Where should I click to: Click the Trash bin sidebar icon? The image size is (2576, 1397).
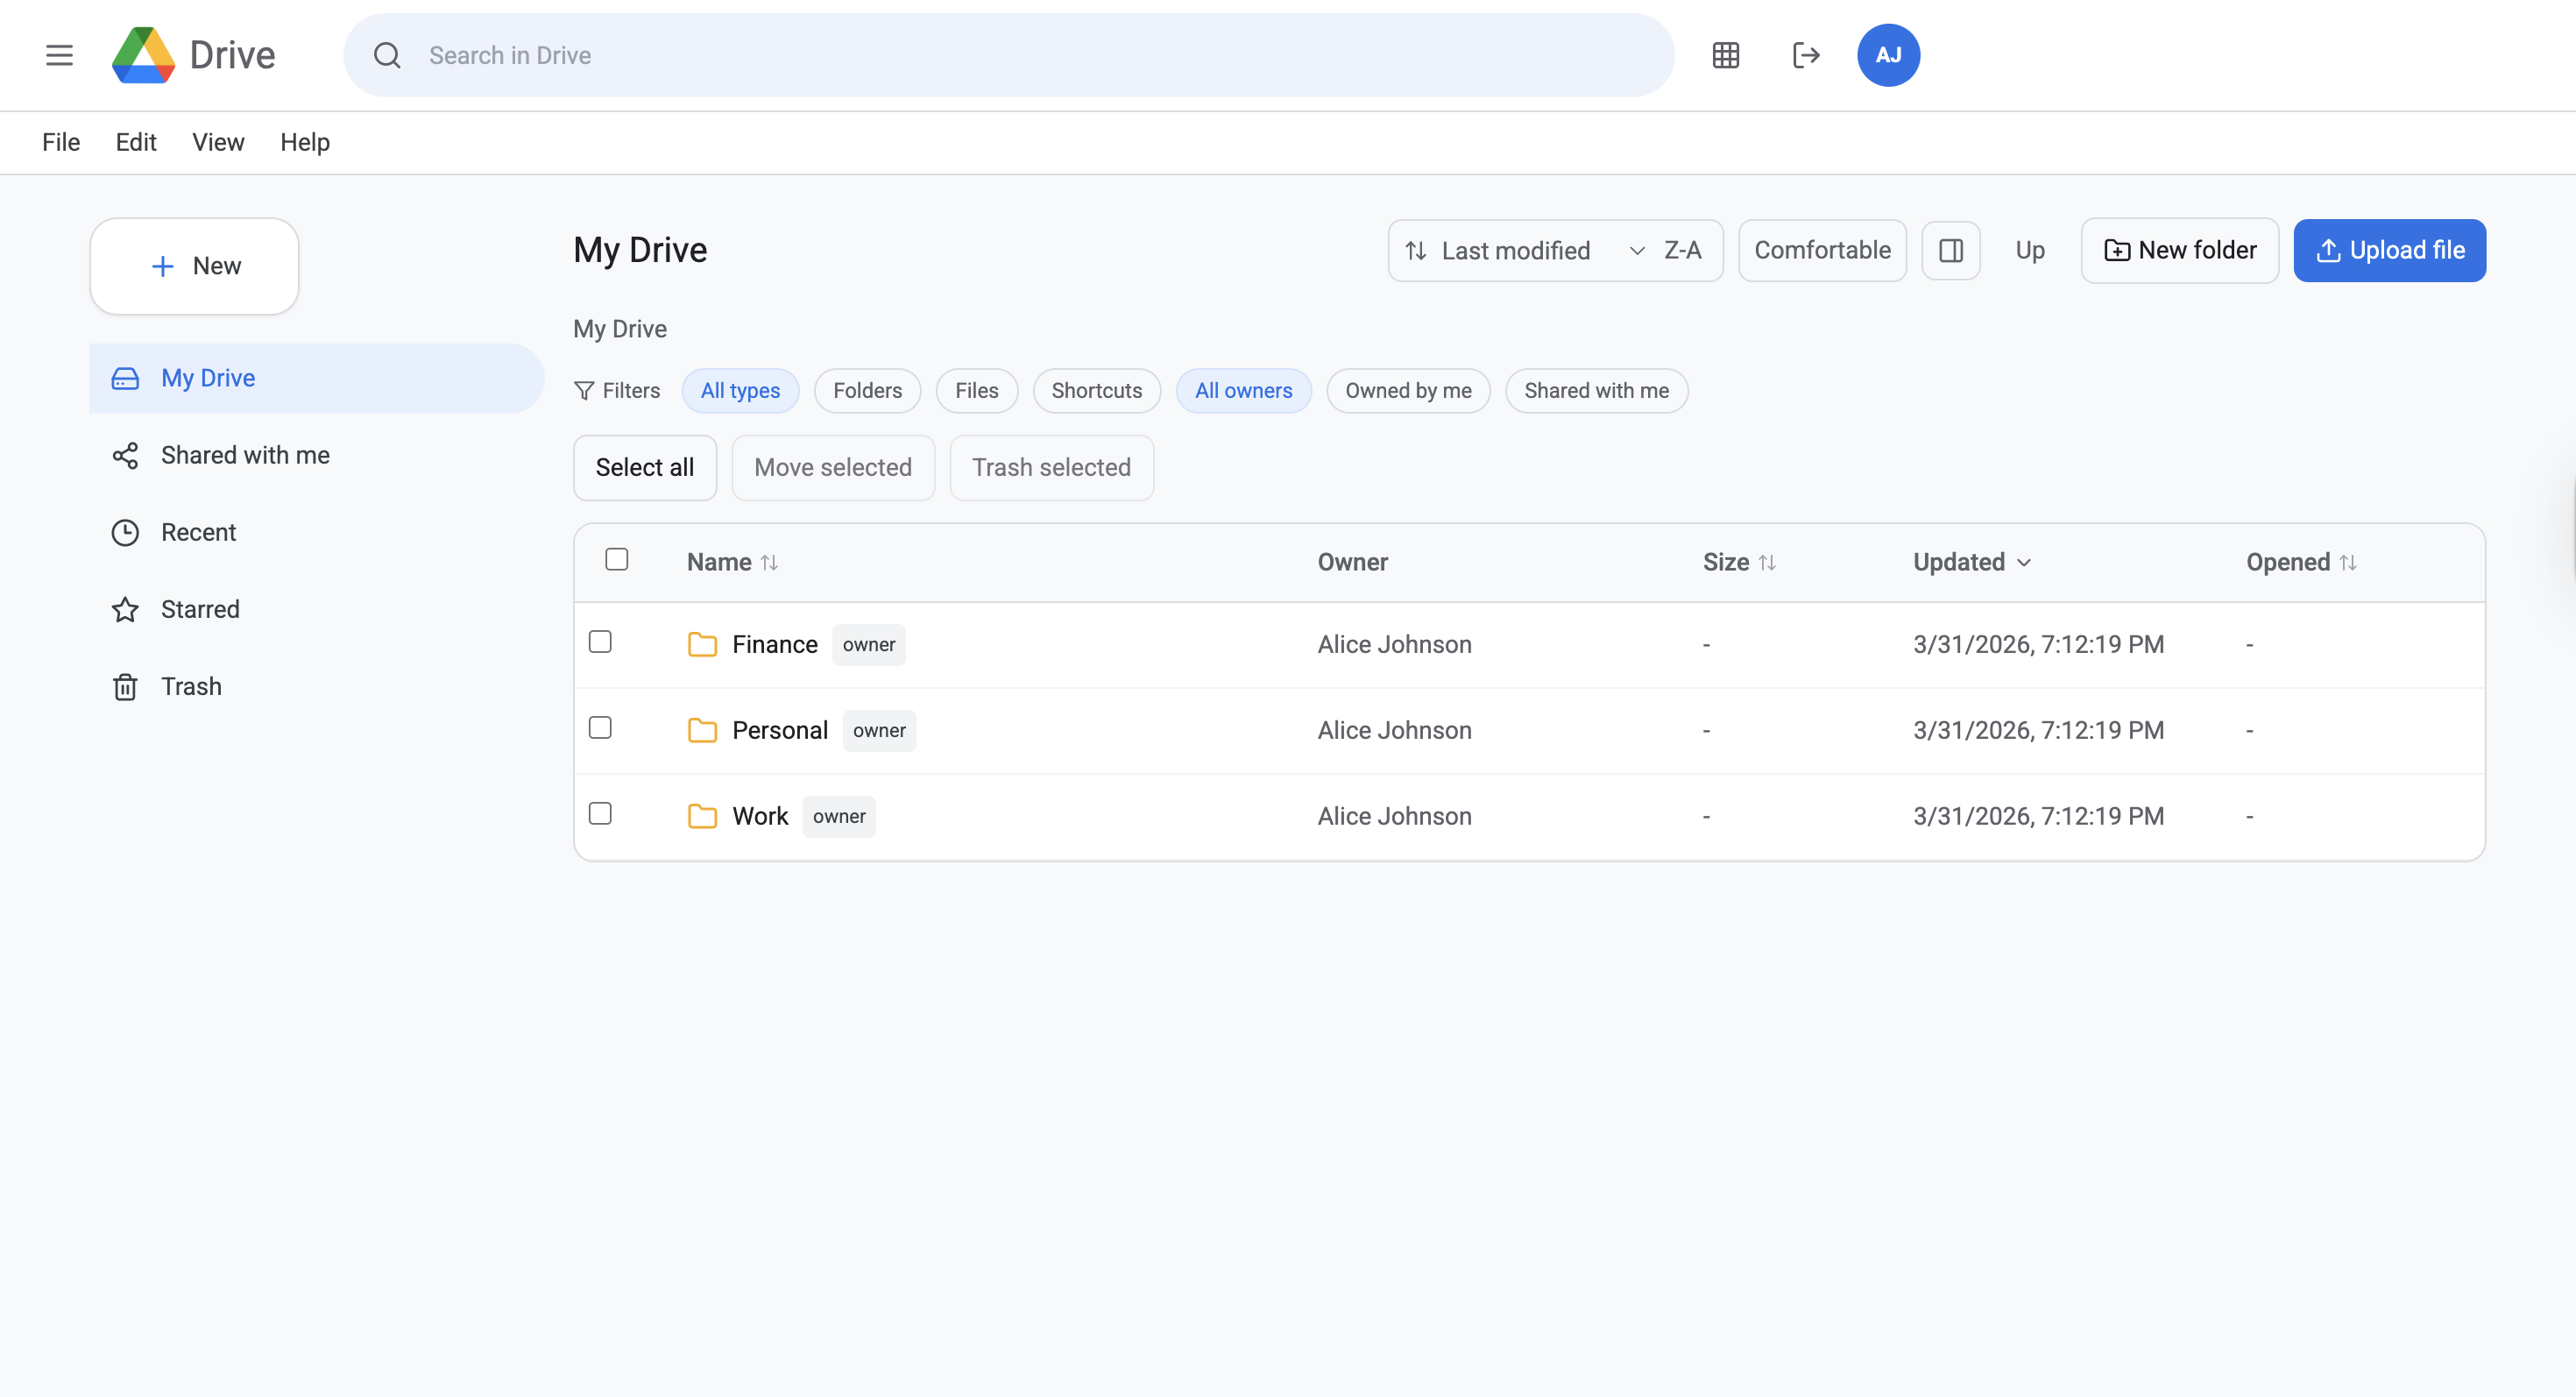(125, 687)
